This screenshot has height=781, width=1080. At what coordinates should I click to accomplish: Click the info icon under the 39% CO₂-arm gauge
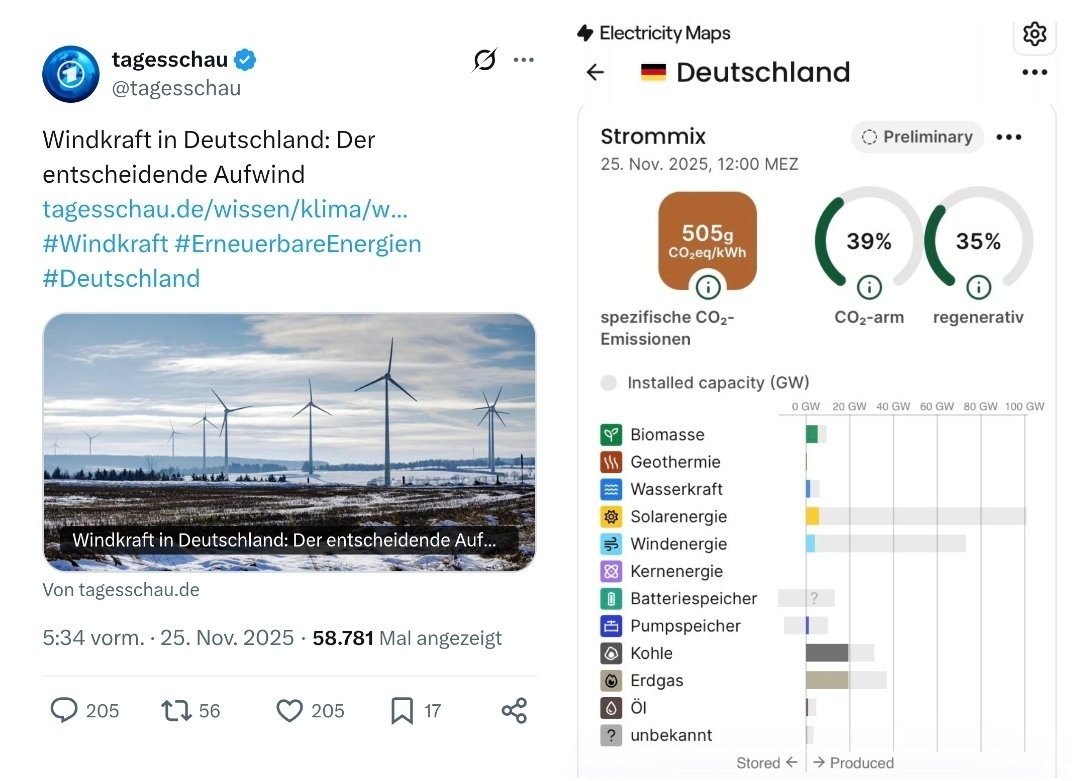(869, 288)
